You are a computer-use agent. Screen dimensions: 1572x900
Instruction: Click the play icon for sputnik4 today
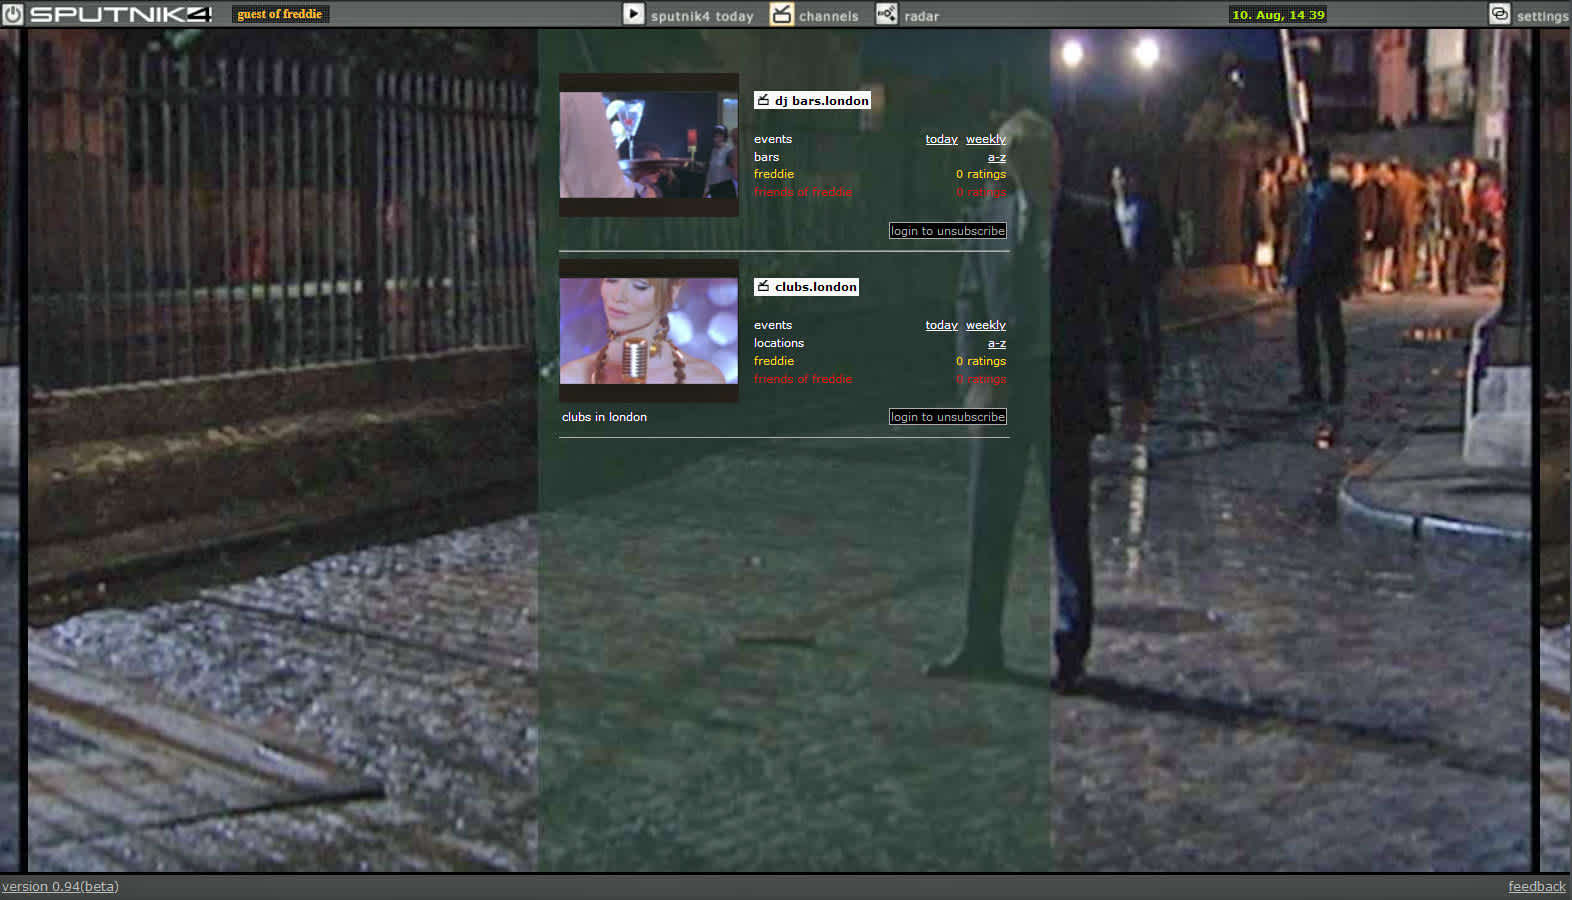click(634, 14)
